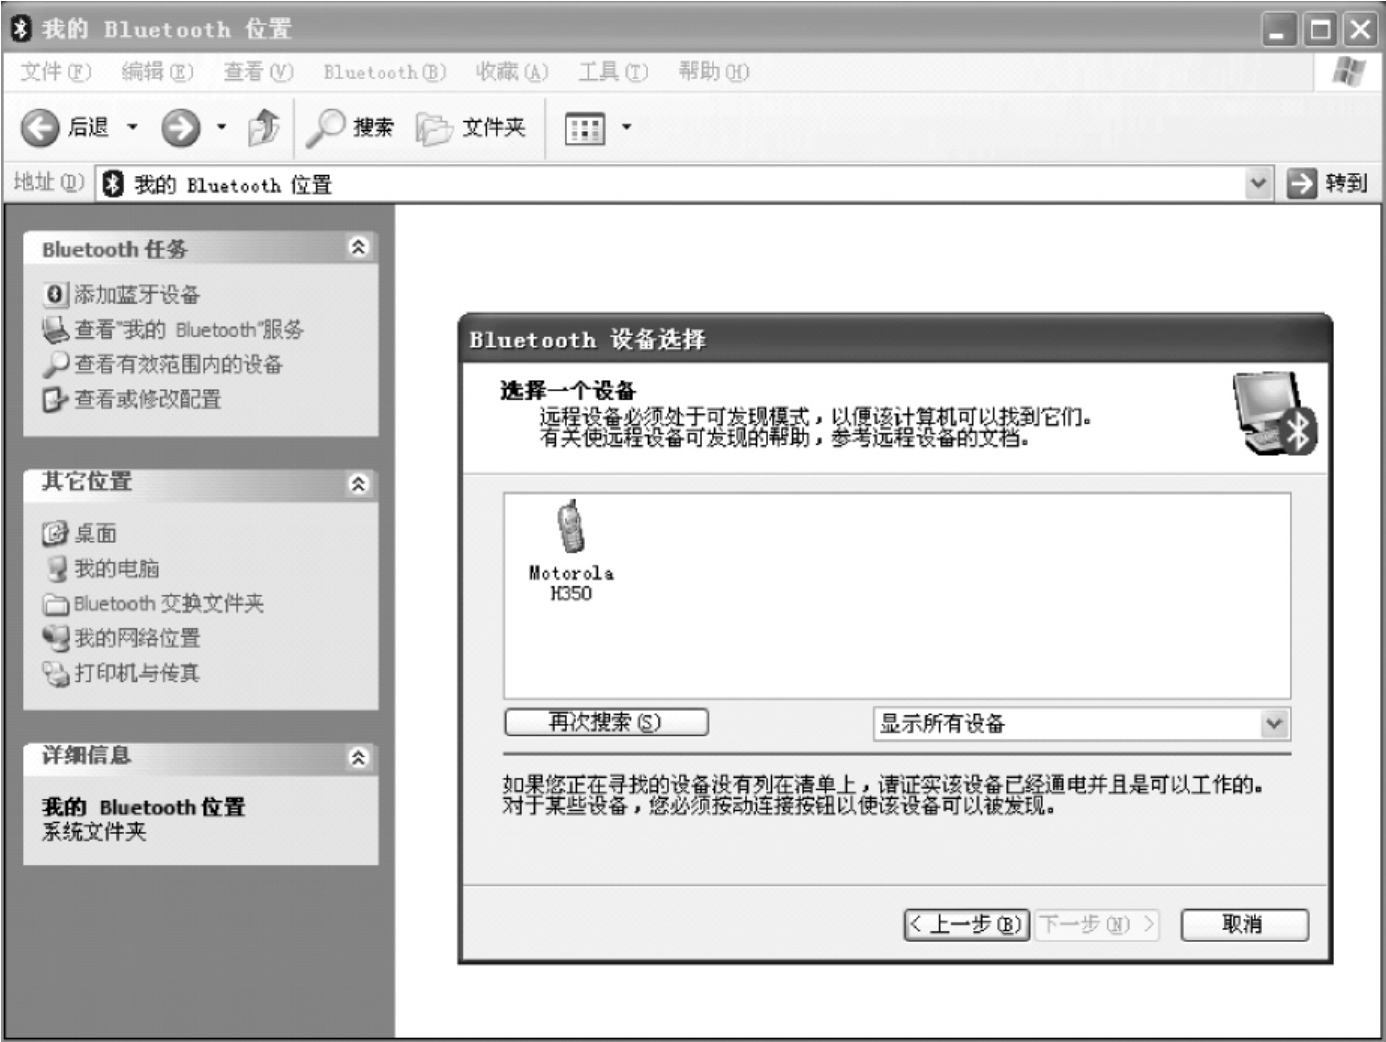Select the Motorola H350 phone icon
1386x1042 pixels.
click(x=571, y=526)
